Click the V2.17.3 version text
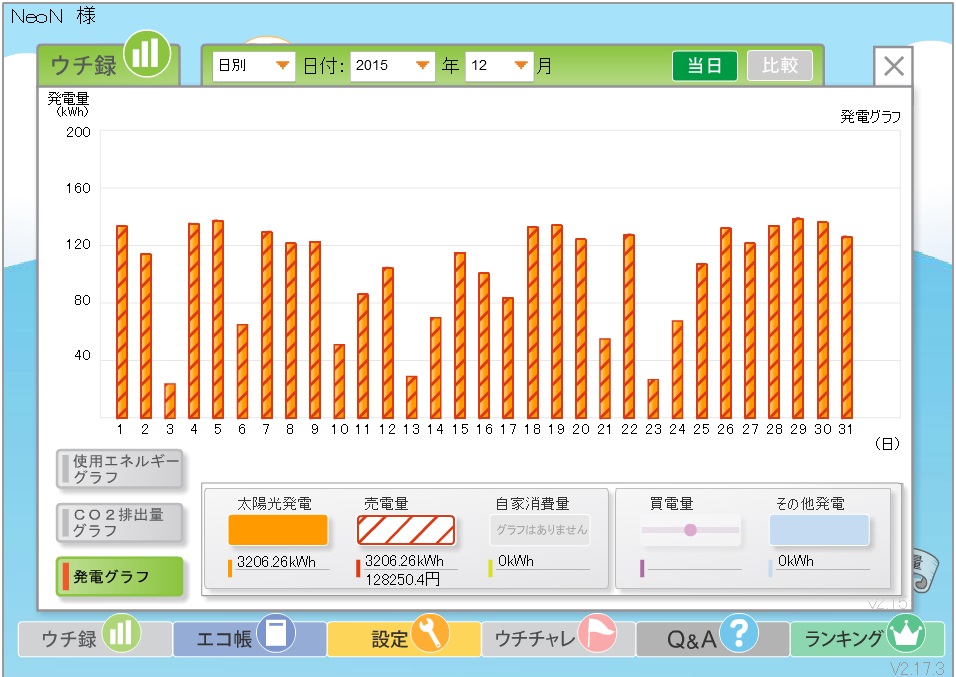 click(x=916, y=668)
